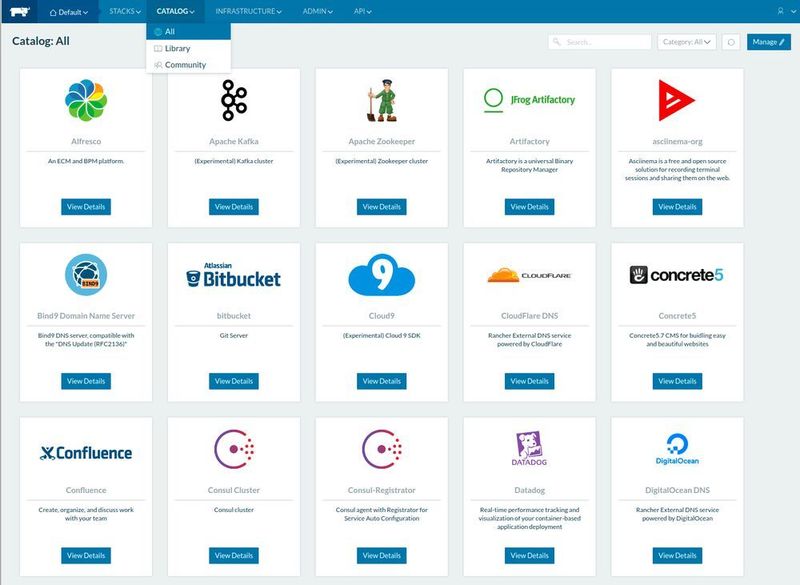View Details for Alfresco
800x585 pixels.
click(86, 207)
